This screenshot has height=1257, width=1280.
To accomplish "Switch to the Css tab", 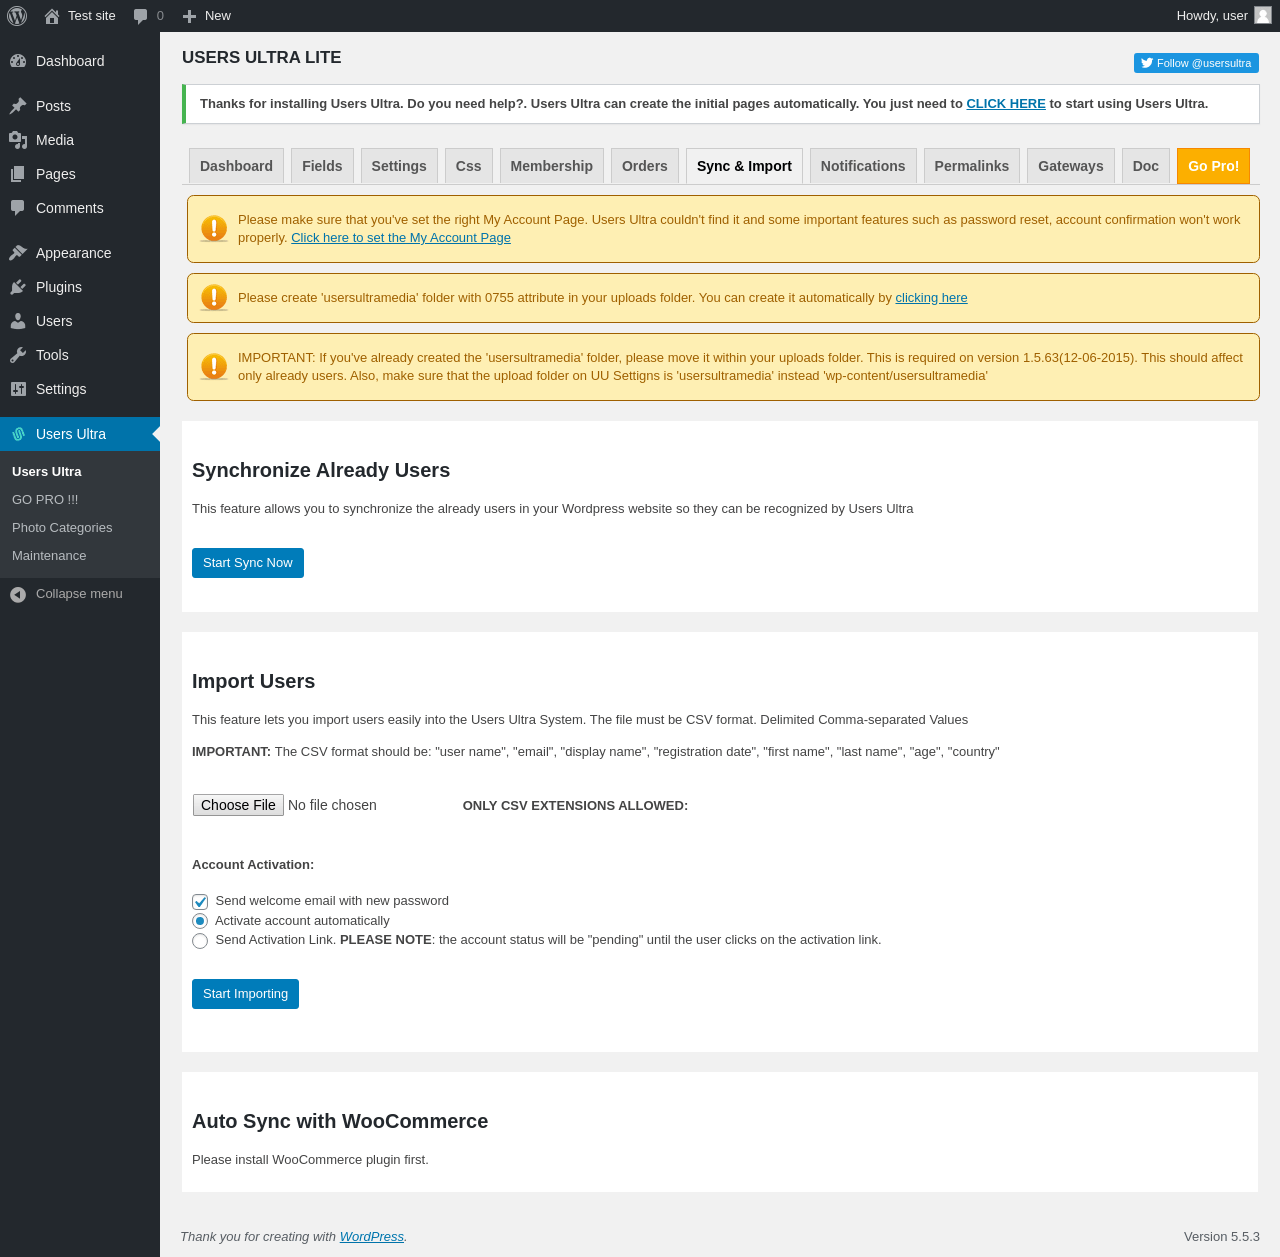I will (469, 166).
